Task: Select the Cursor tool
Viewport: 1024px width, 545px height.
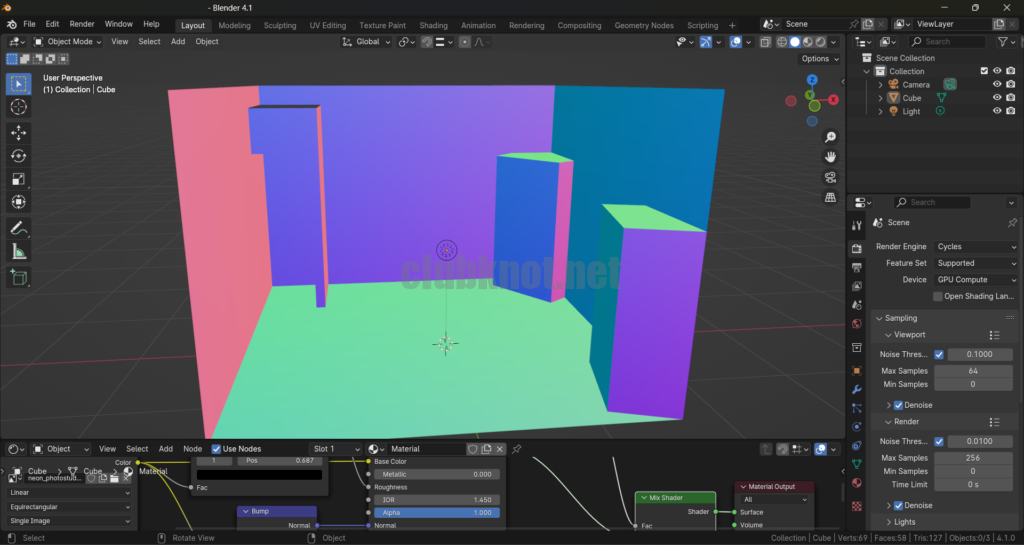Action: point(18,107)
